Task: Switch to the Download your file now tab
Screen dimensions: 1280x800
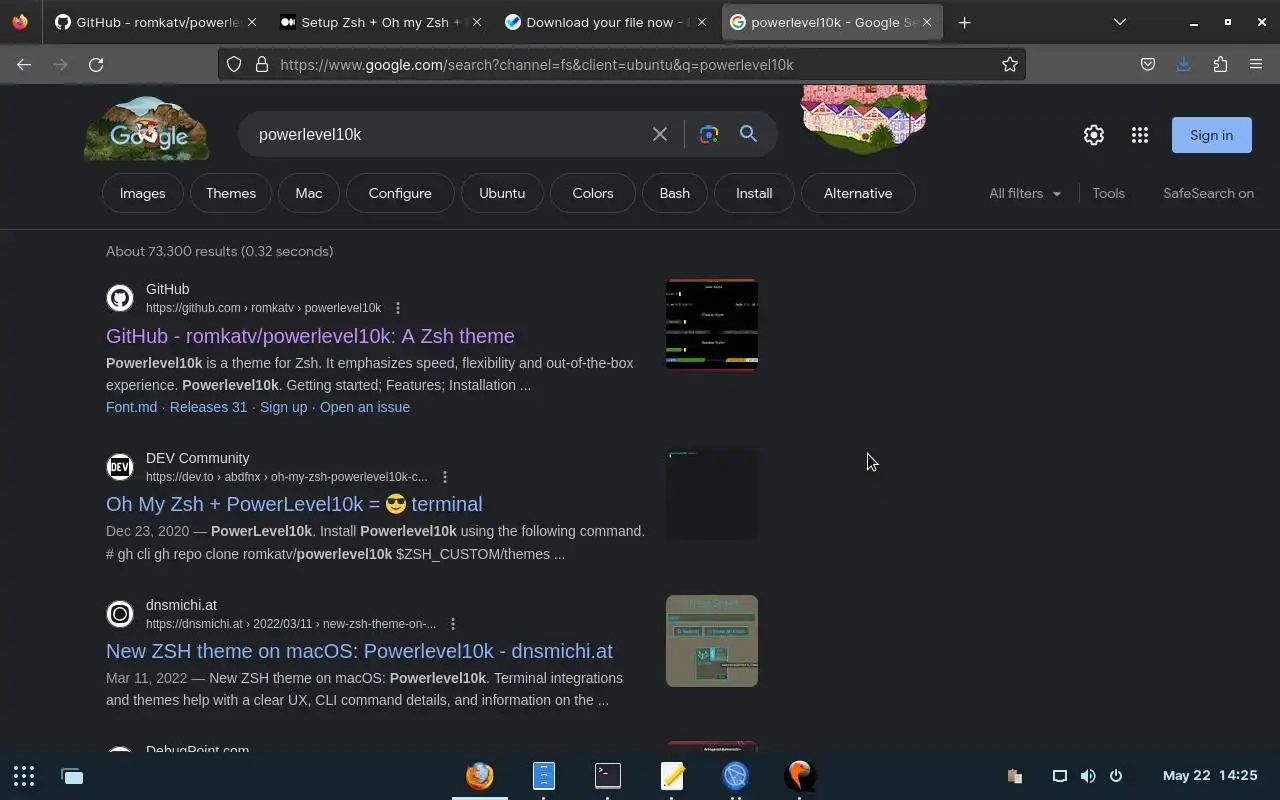Action: 606,22
